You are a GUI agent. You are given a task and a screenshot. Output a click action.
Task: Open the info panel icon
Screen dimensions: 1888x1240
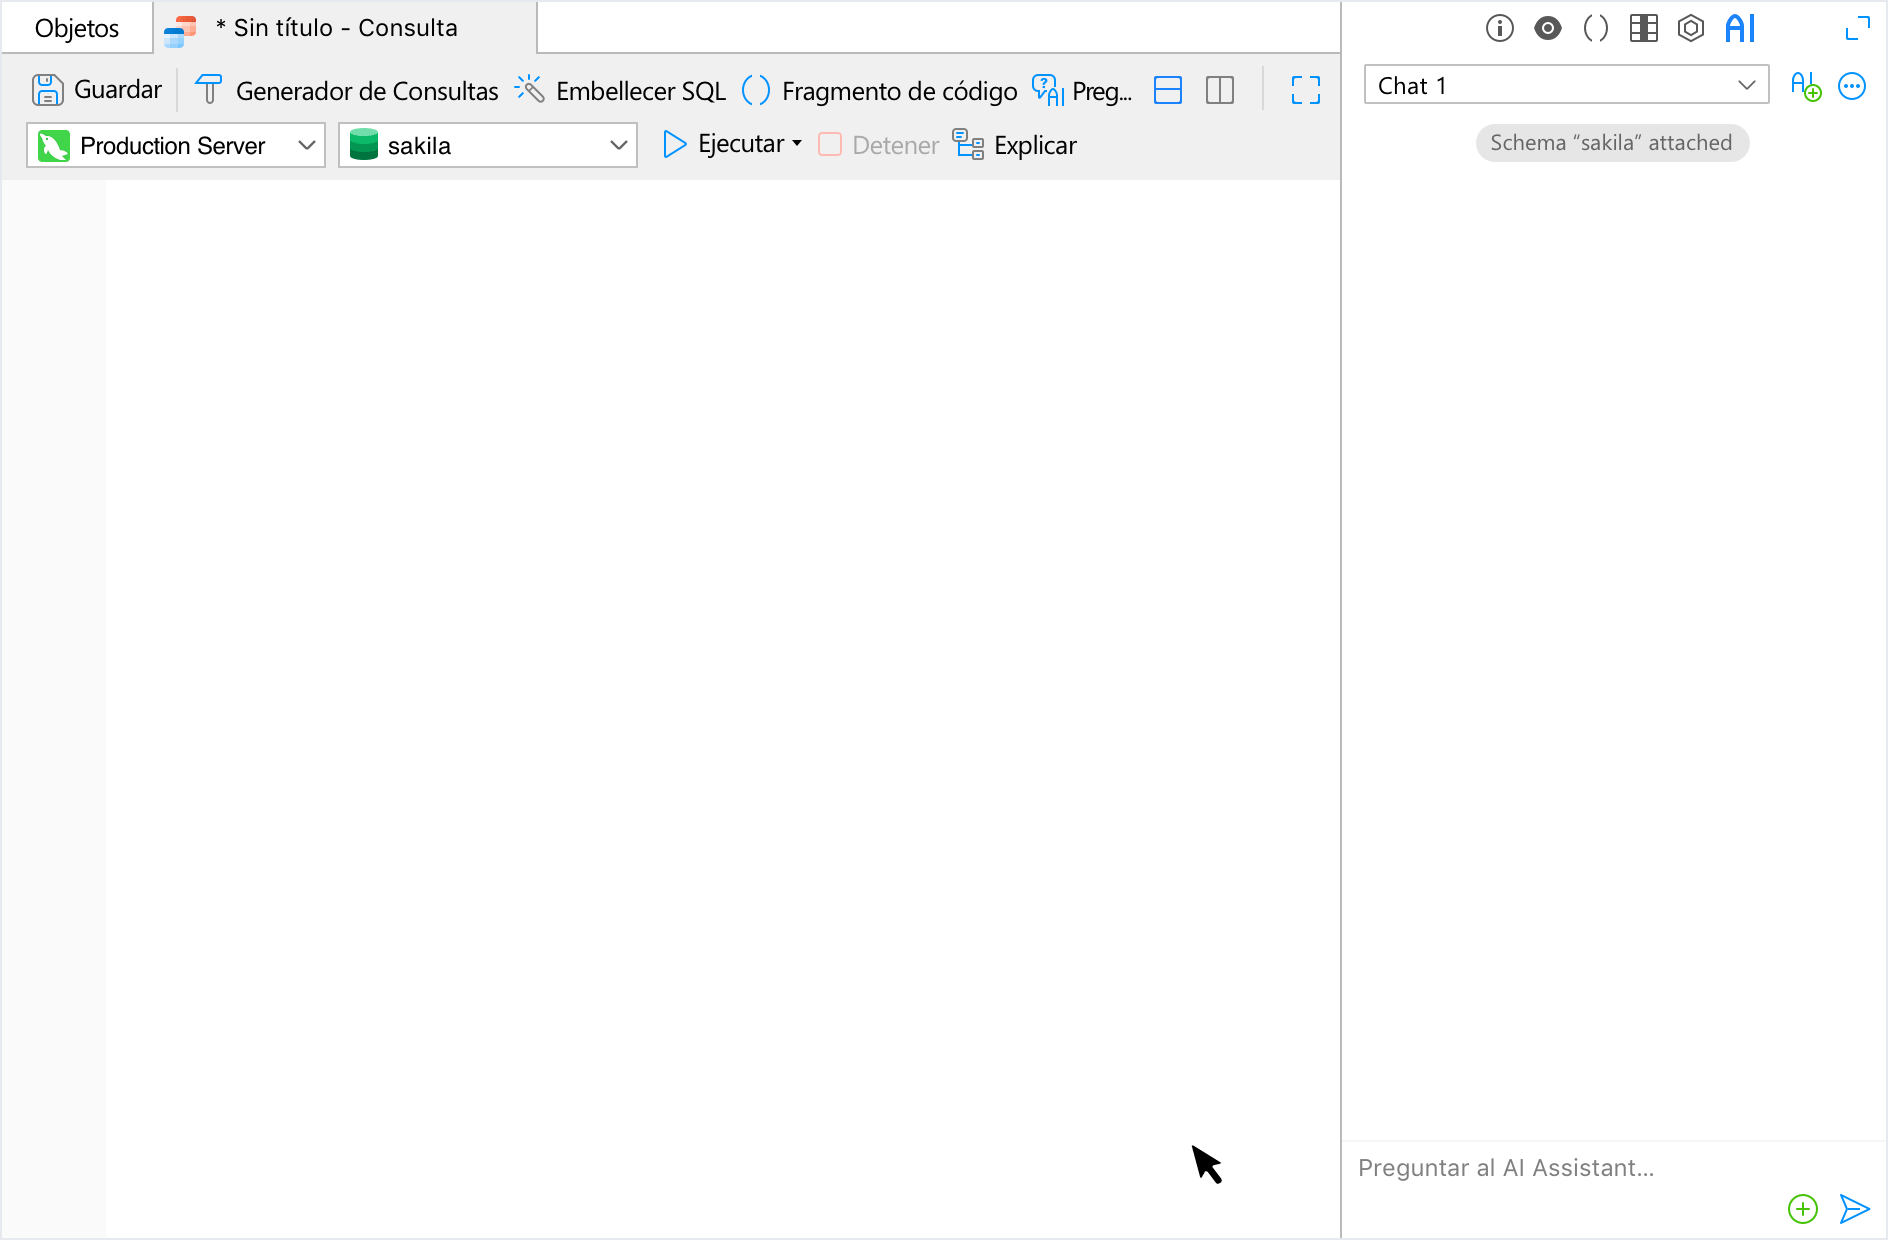(x=1499, y=28)
